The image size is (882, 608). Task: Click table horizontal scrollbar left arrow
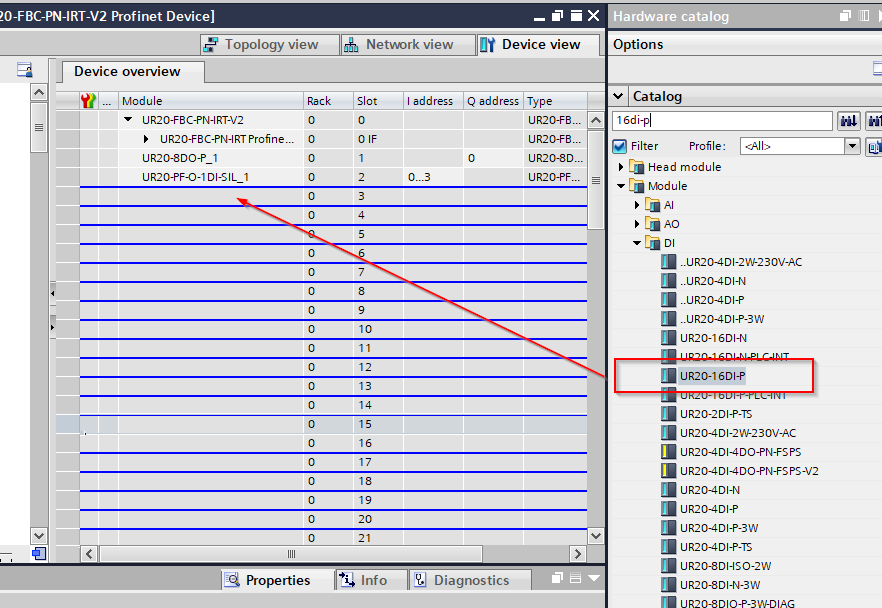point(89,554)
